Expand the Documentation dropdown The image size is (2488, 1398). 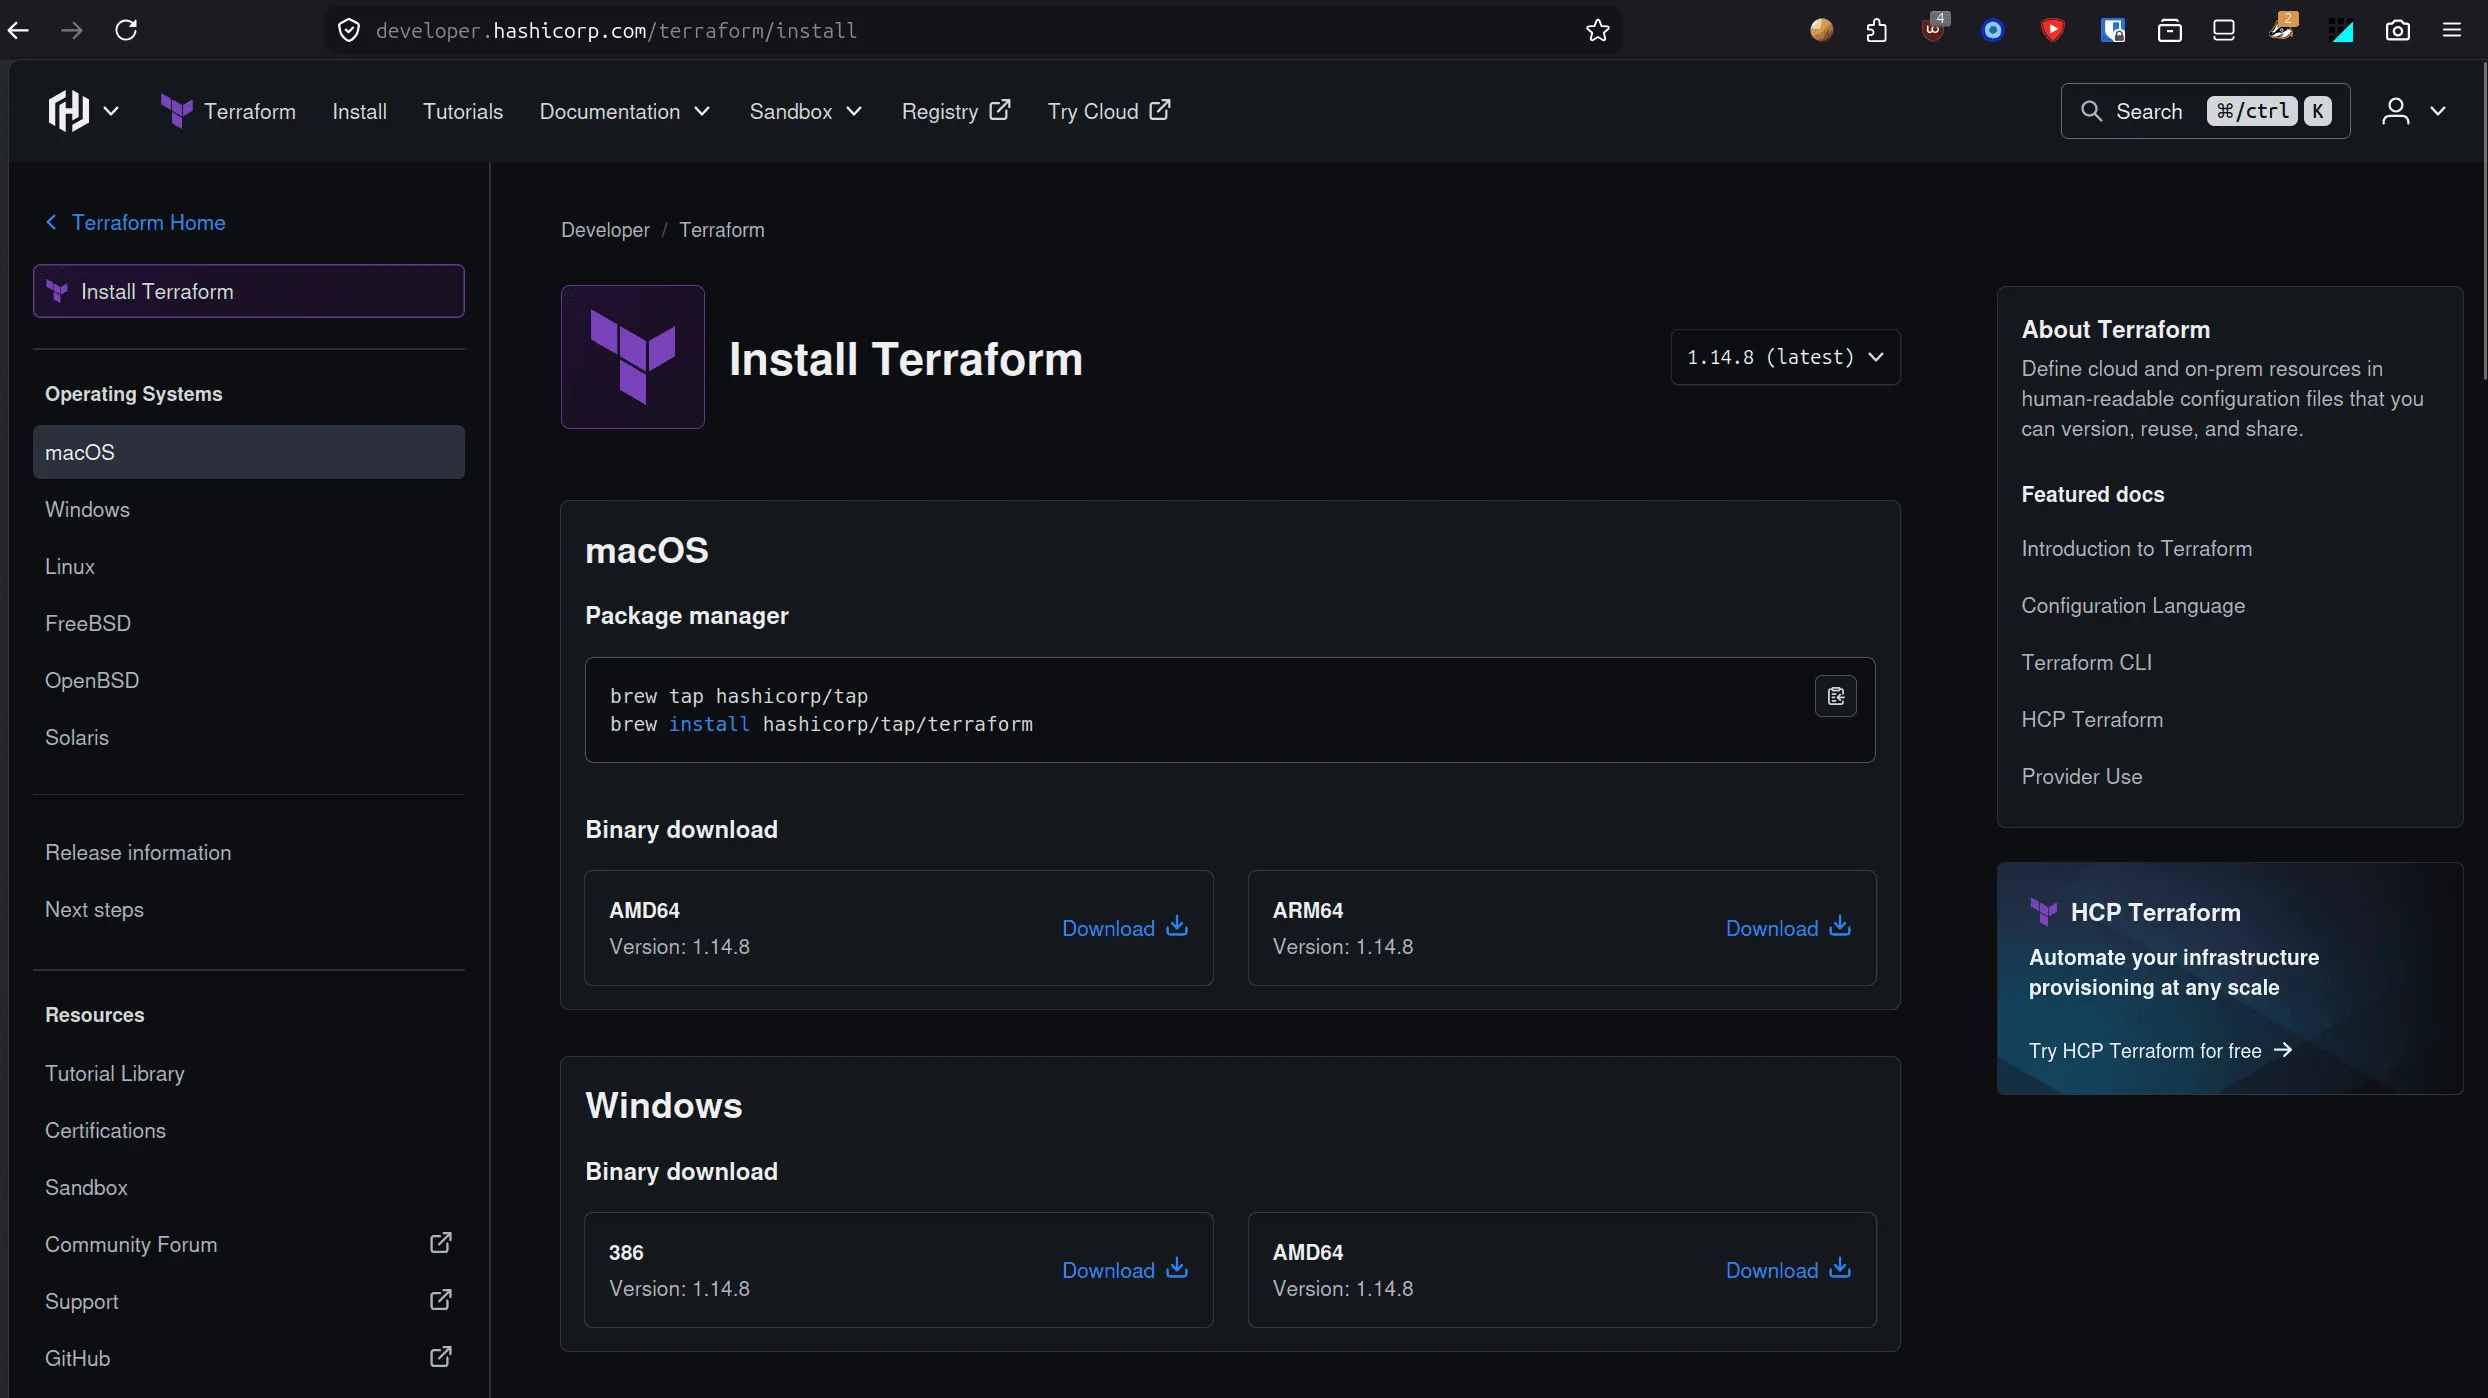(625, 111)
